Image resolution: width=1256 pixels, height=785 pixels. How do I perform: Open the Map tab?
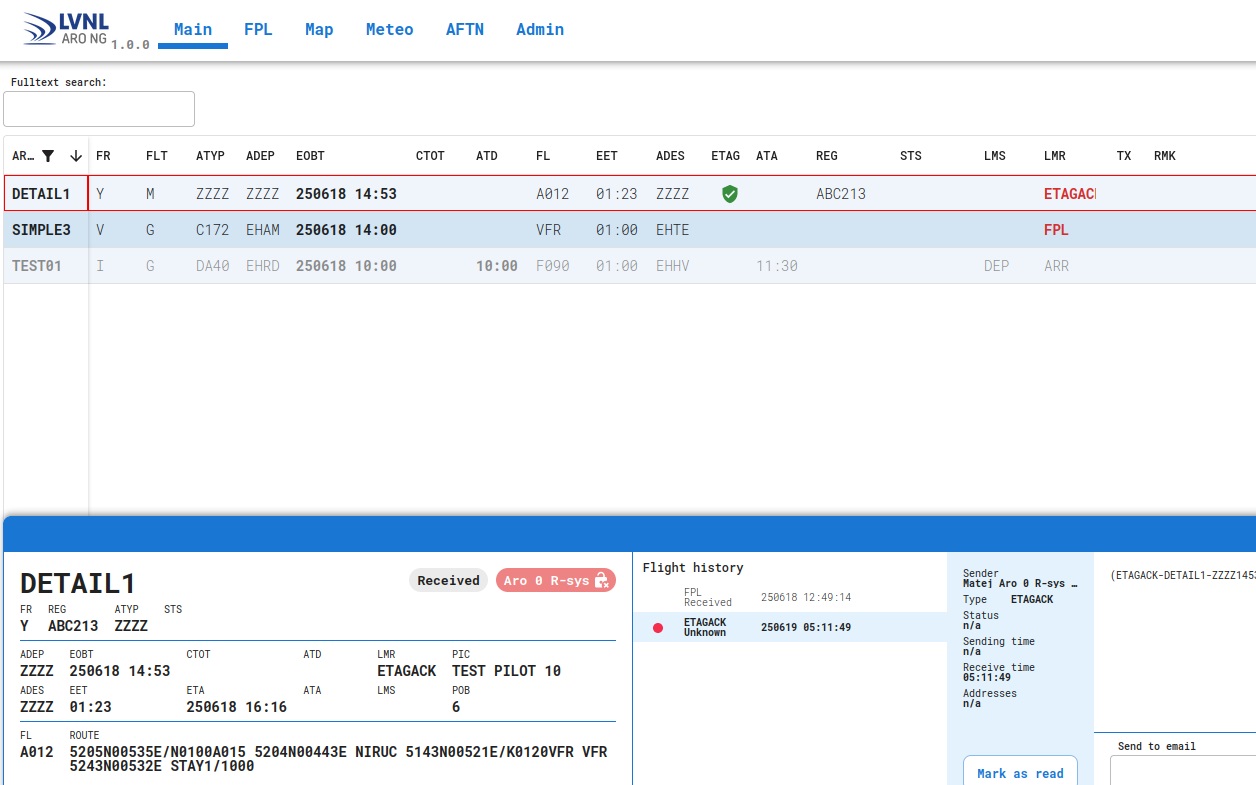coord(318,29)
